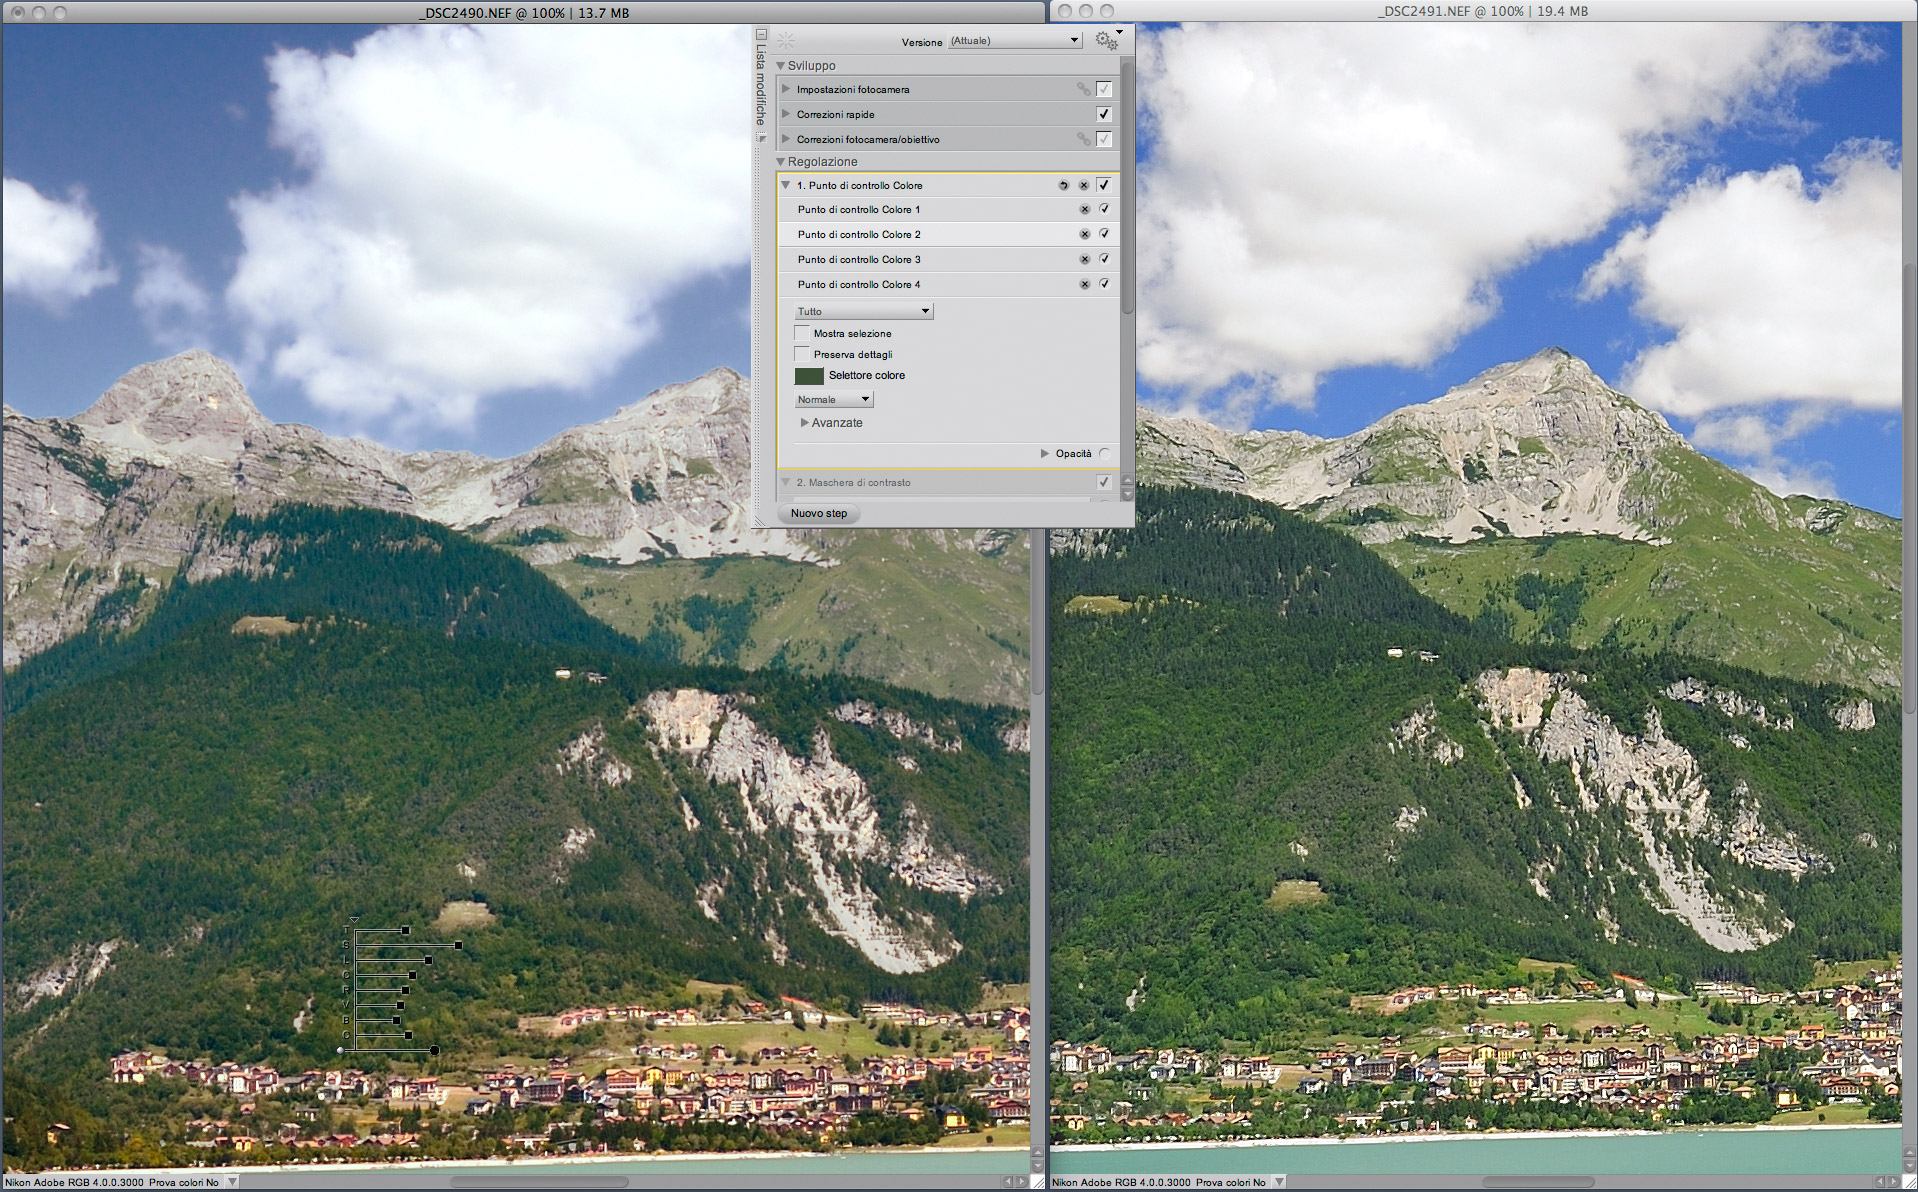Remove Punto di controllo Colore 3

(x=1084, y=259)
